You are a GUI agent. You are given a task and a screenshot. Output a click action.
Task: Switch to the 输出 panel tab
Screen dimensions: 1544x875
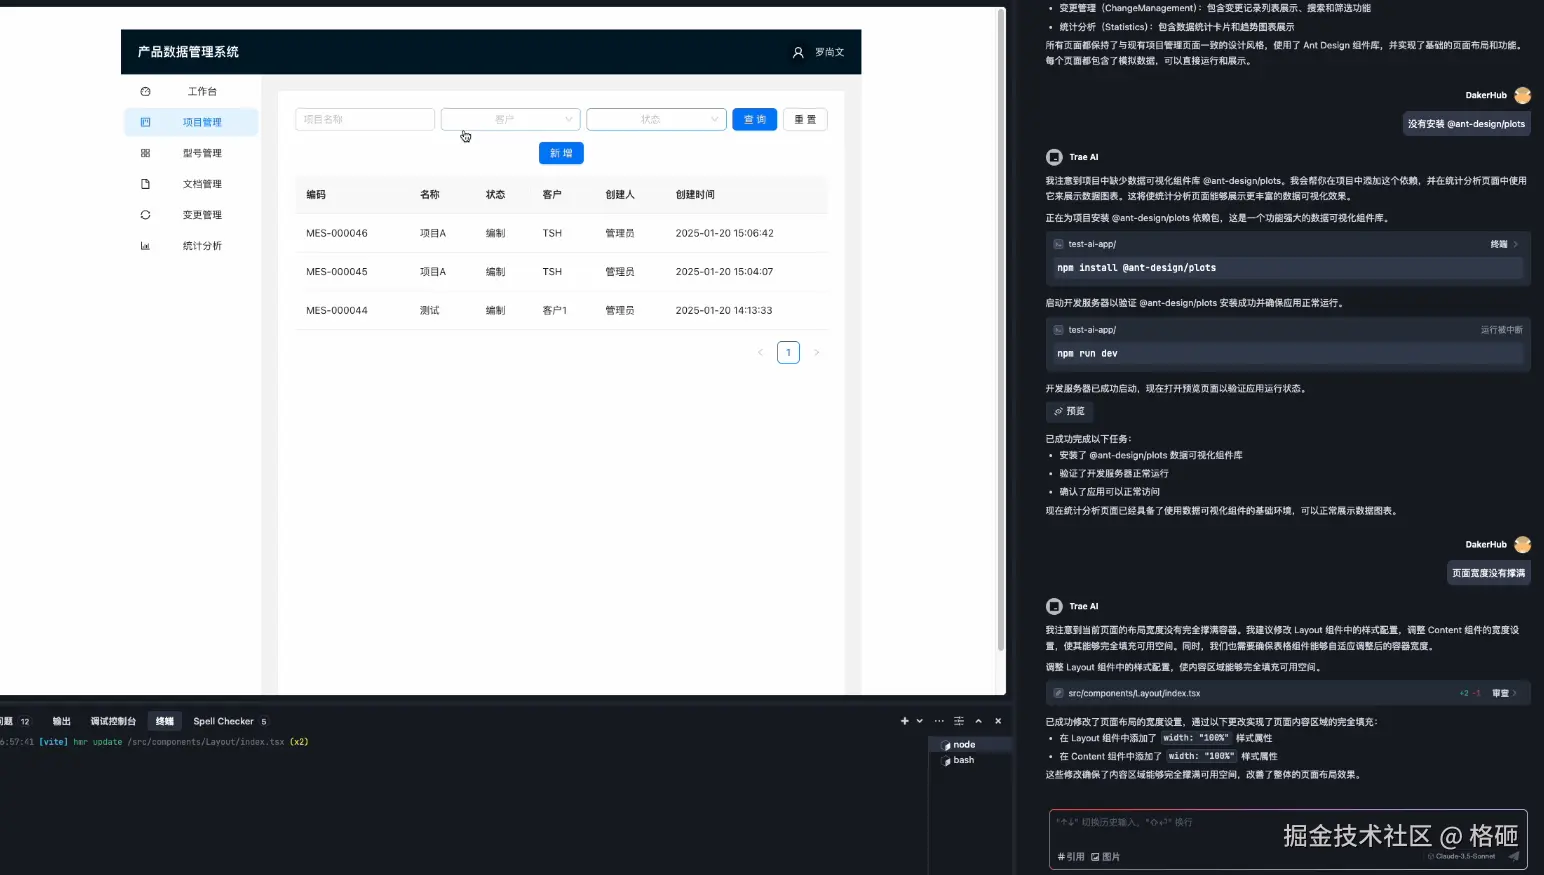62,721
